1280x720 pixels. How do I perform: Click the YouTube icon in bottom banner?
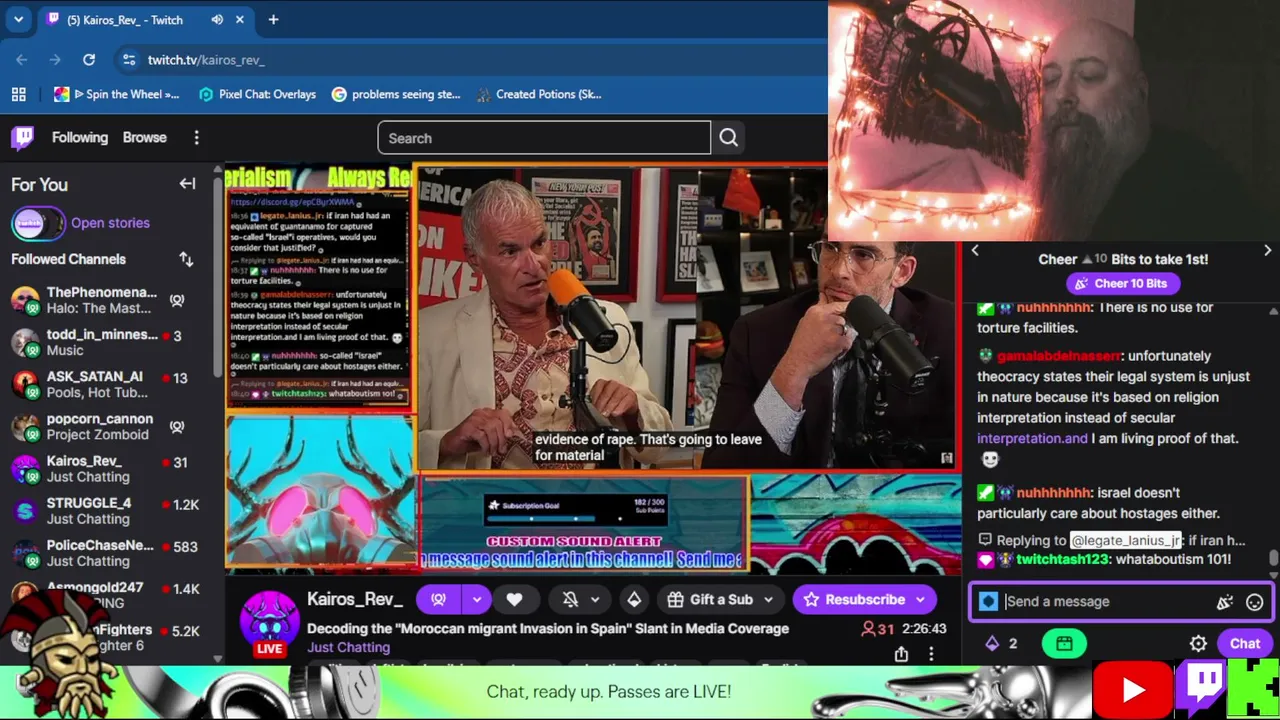coord(1133,690)
